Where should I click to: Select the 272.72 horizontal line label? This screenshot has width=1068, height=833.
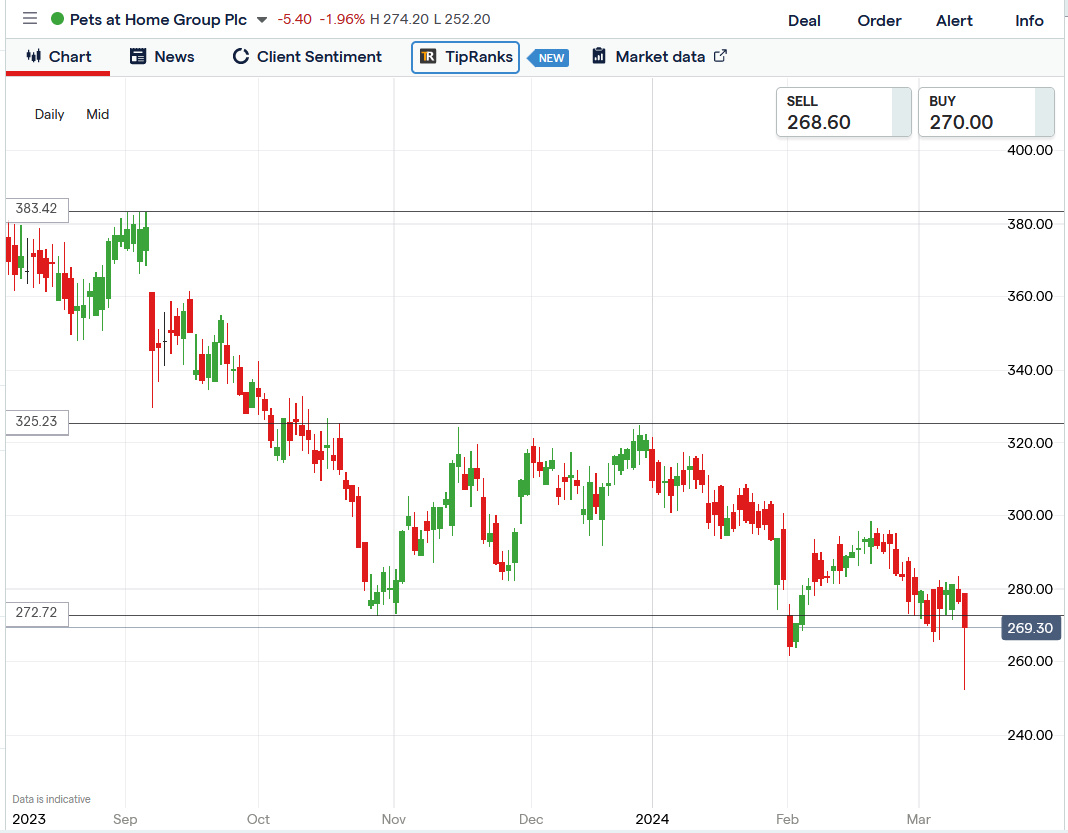[37, 612]
